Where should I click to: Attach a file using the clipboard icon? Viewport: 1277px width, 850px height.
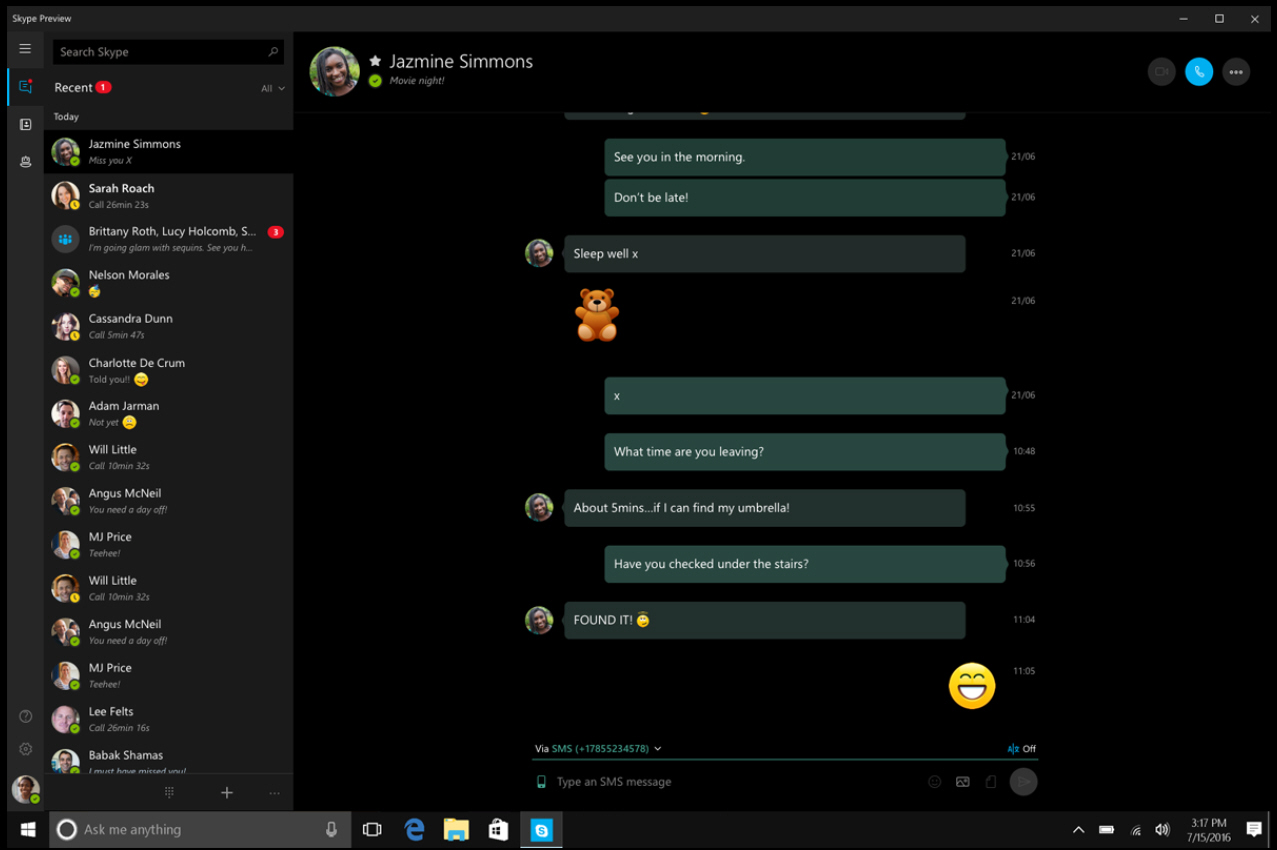[990, 781]
